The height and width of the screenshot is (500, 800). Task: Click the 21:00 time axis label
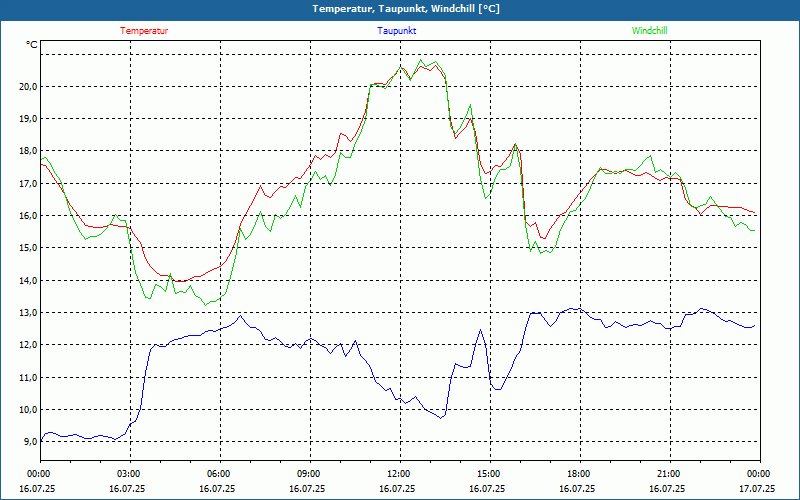tap(670, 474)
